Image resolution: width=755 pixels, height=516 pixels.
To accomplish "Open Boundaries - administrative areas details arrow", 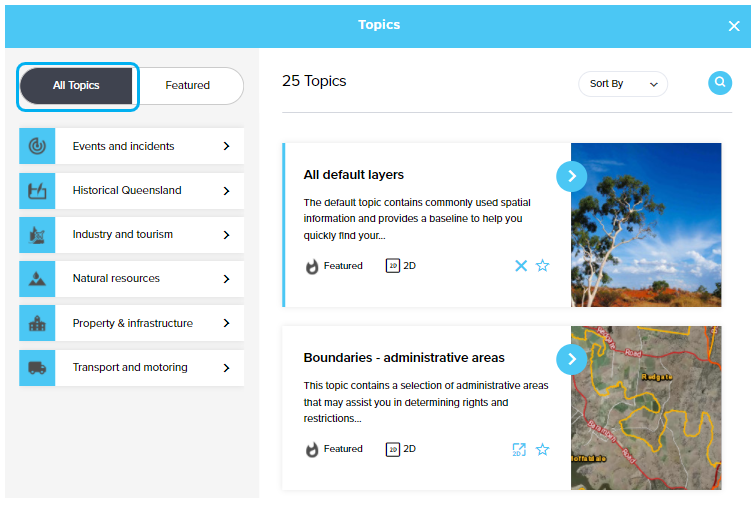I will (572, 359).
